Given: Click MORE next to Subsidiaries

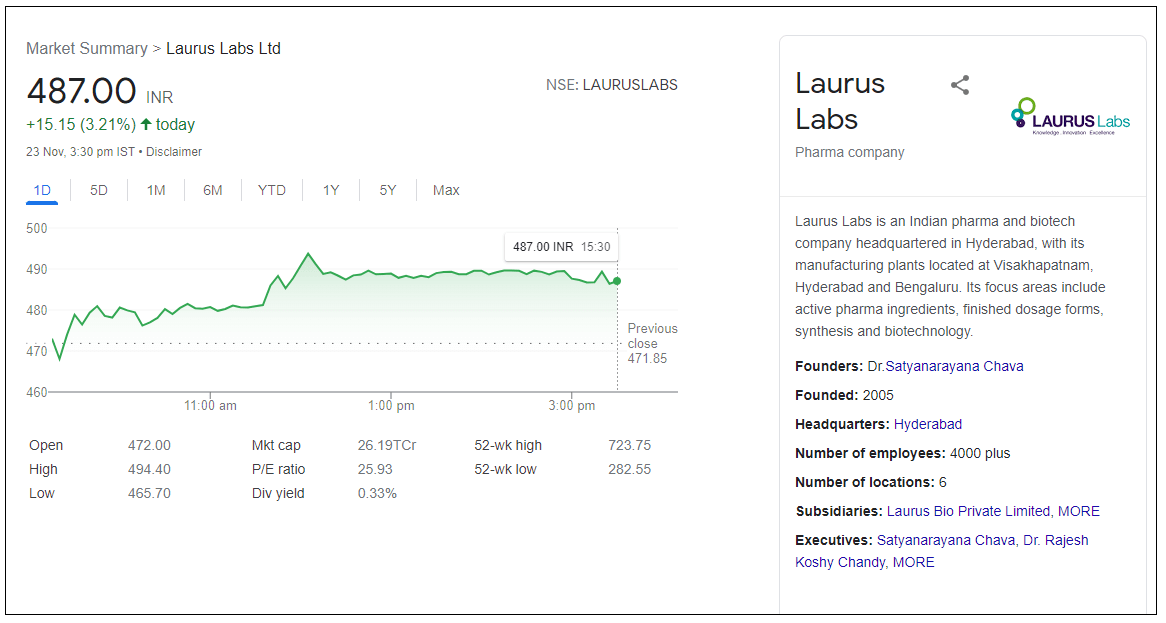Looking at the screenshot, I should click(1078, 511).
